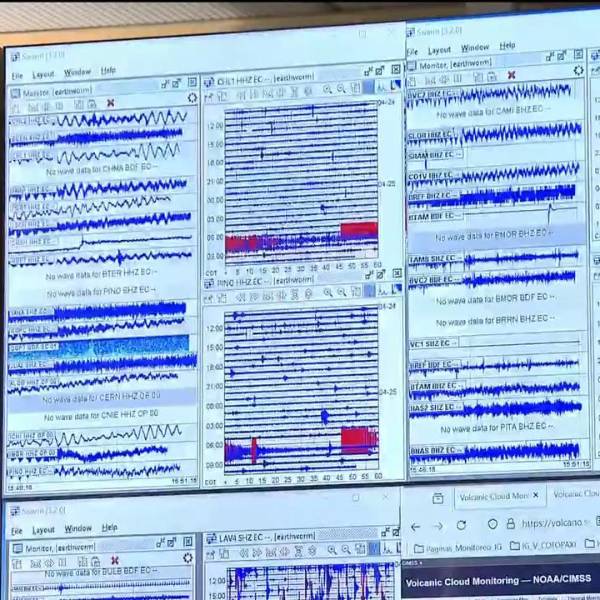Zoom in on the CIL1 HHZ helicorder
The width and height of the screenshot is (600, 600).
click(327, 90)
